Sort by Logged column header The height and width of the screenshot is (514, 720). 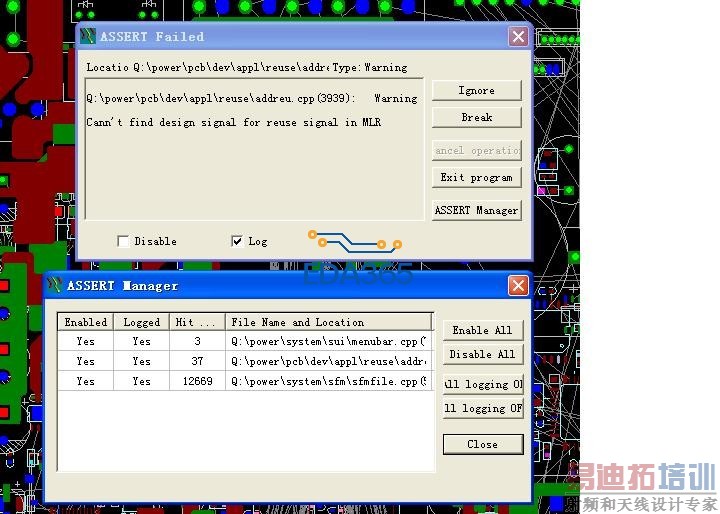[x=141, y=322]
